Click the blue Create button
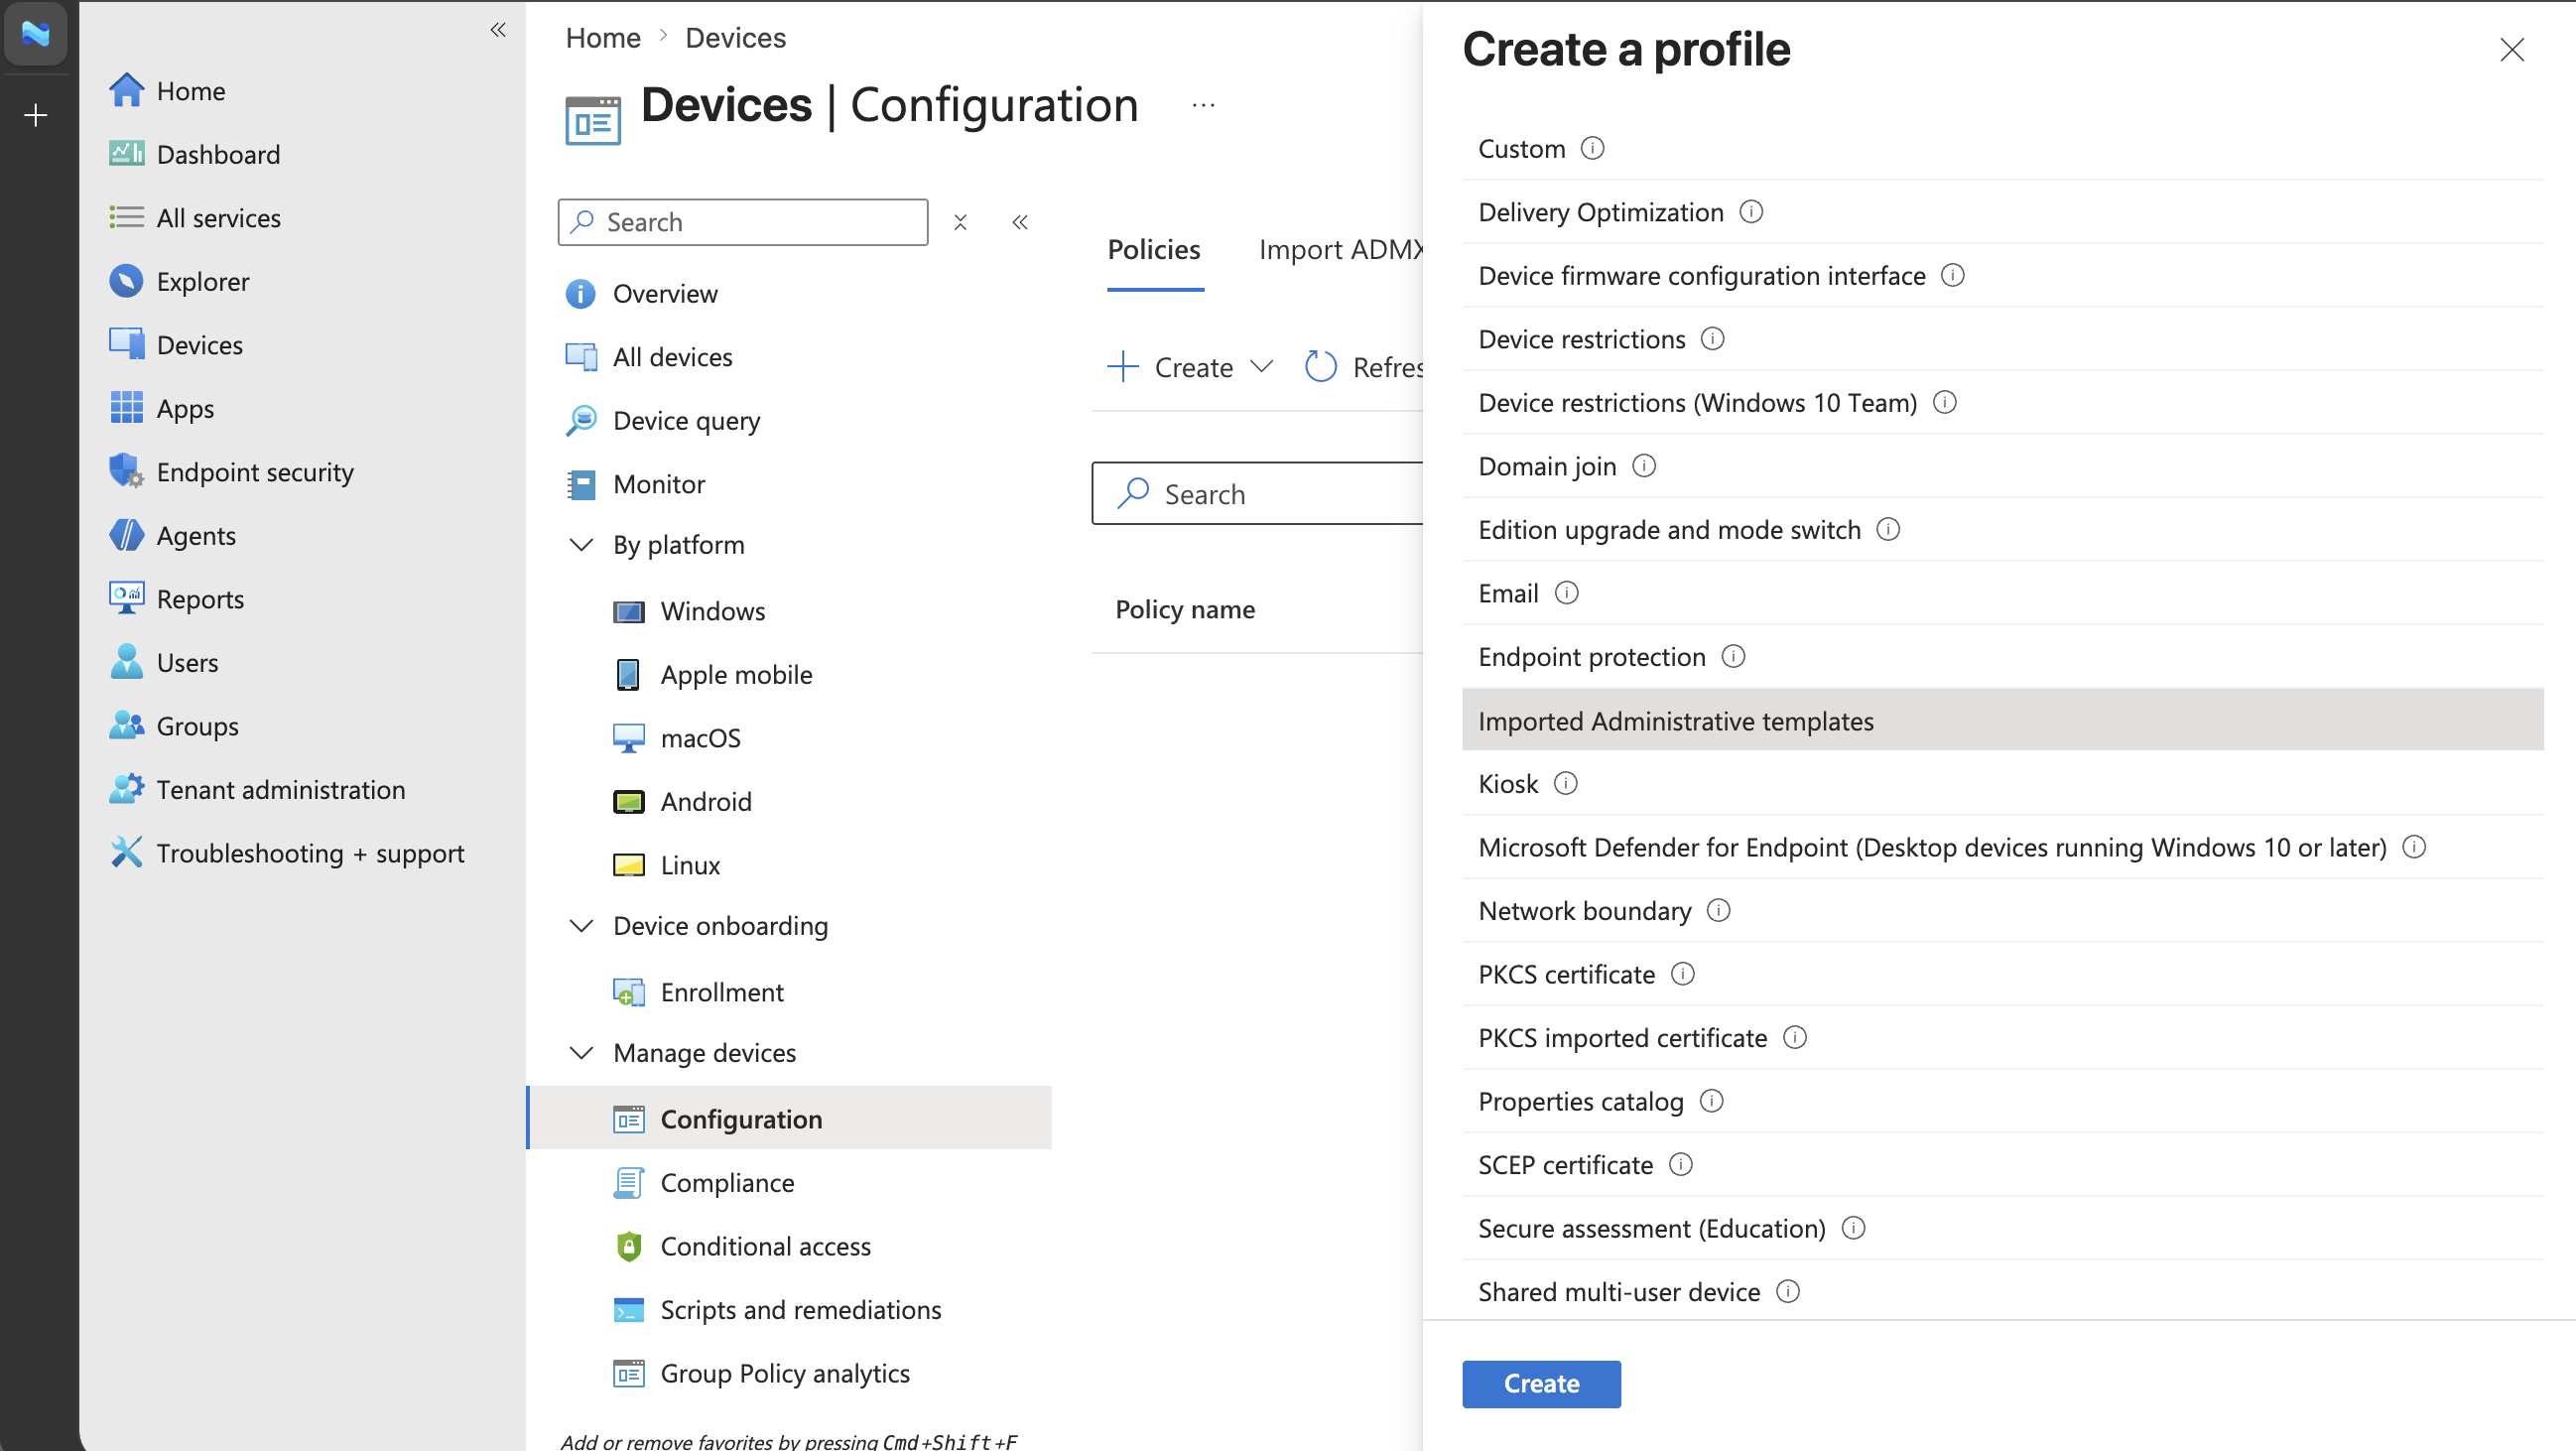The image size is (2576, 1451). coord(1541,1383)
